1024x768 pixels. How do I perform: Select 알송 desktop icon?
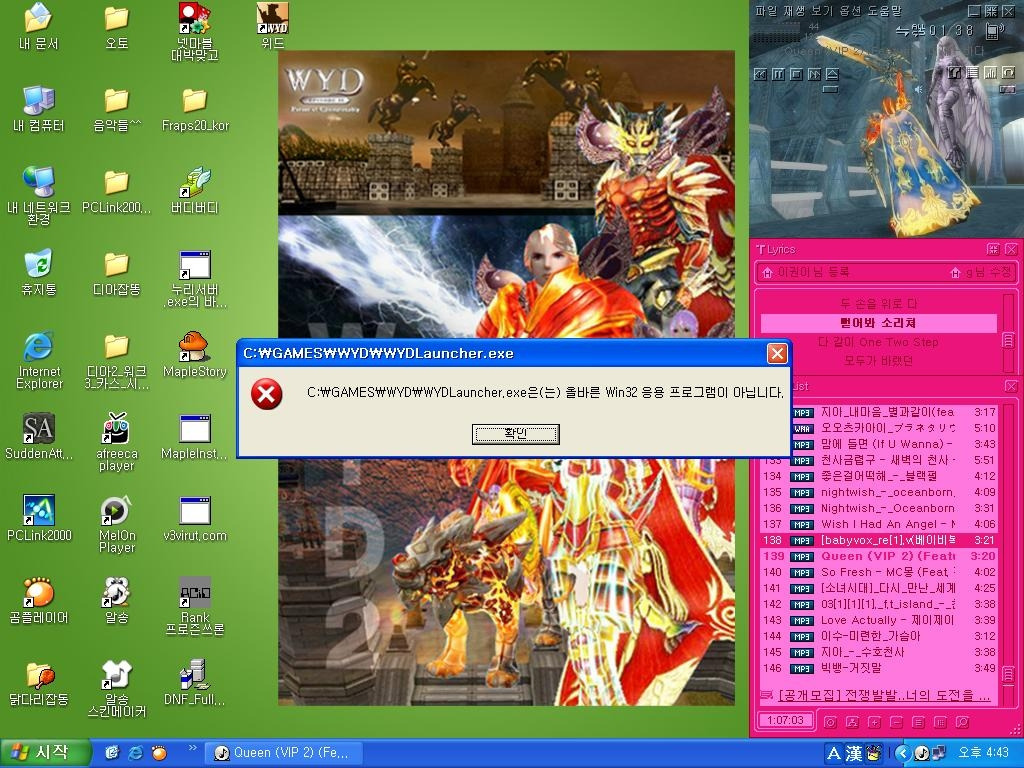117,601
